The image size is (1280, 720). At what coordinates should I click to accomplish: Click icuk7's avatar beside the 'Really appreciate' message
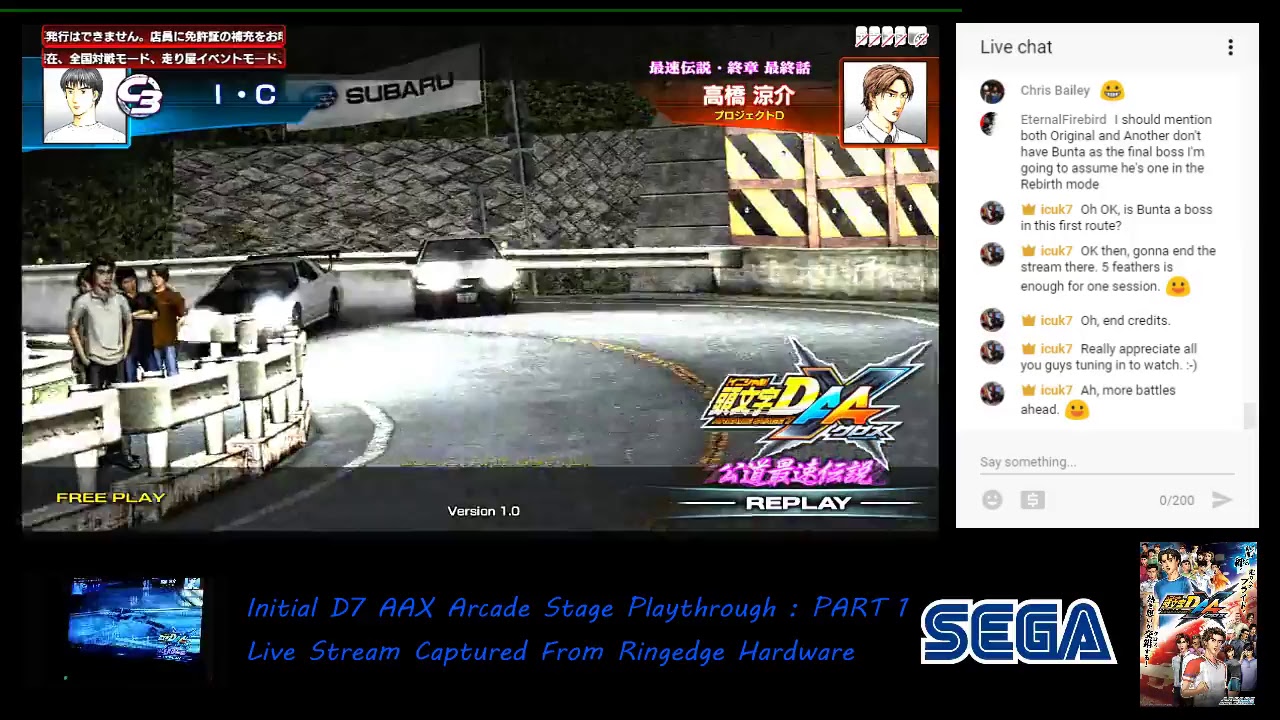pos(992,352)
